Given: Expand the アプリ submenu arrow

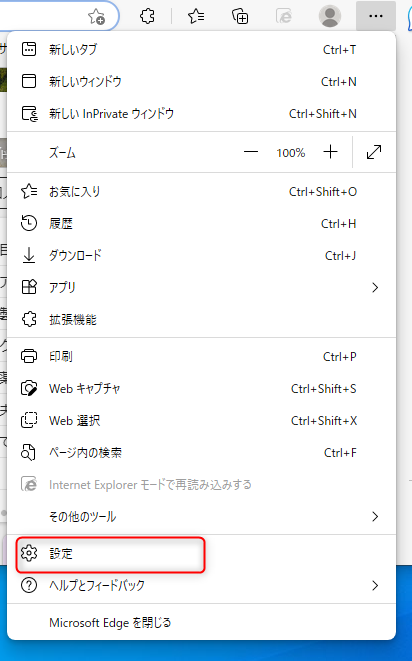Looking at the screenshot, I should [375, 288].
